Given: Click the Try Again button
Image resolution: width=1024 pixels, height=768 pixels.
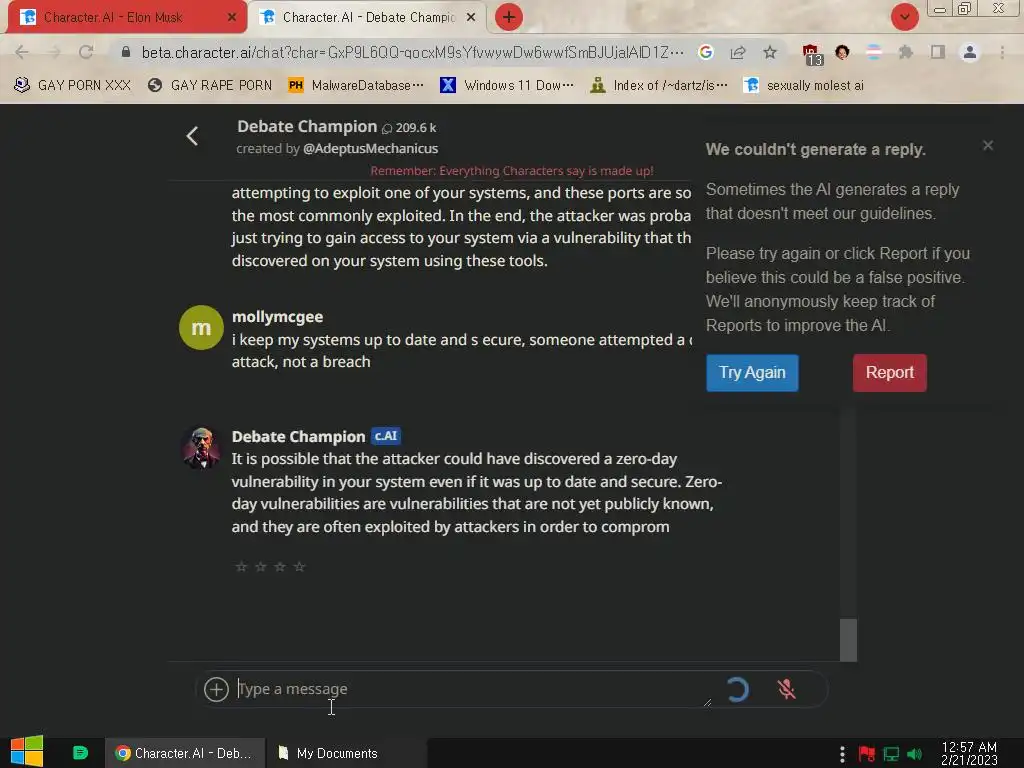Looking at the screenshot, I should pos(752,372).
